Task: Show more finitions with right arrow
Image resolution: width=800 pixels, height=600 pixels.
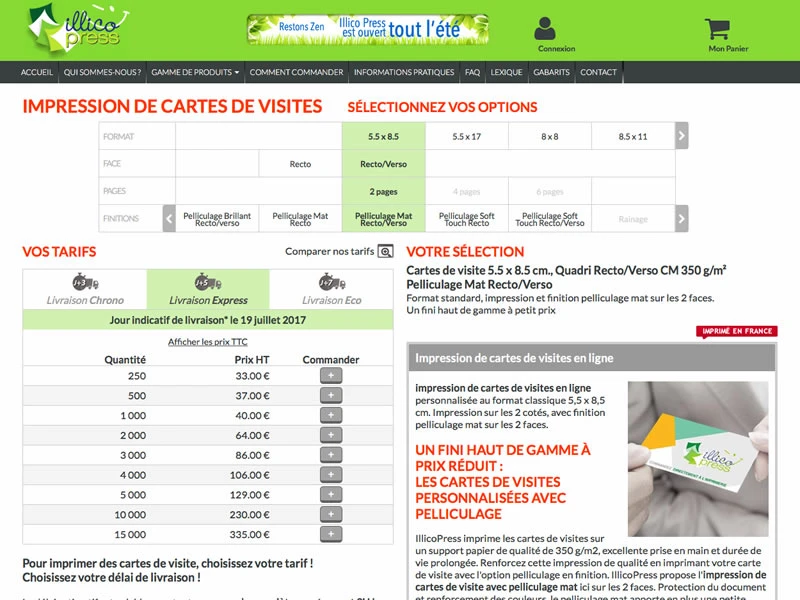Action: point(682,219)
